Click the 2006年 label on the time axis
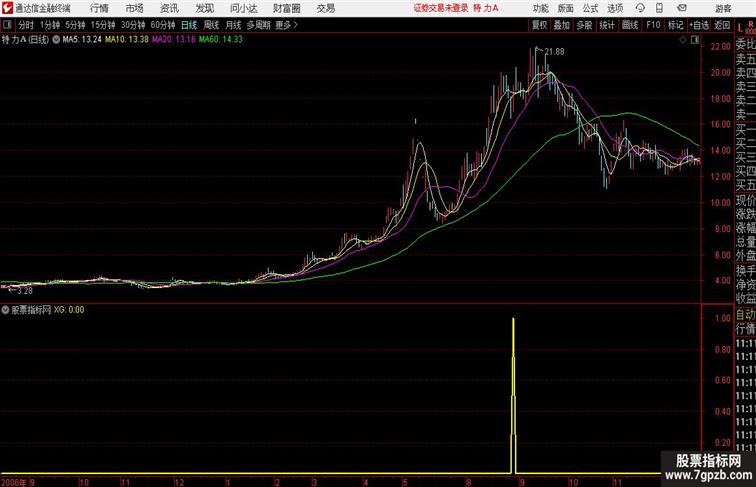The width and height of the screenshot is (756, 487). [14, 482]
